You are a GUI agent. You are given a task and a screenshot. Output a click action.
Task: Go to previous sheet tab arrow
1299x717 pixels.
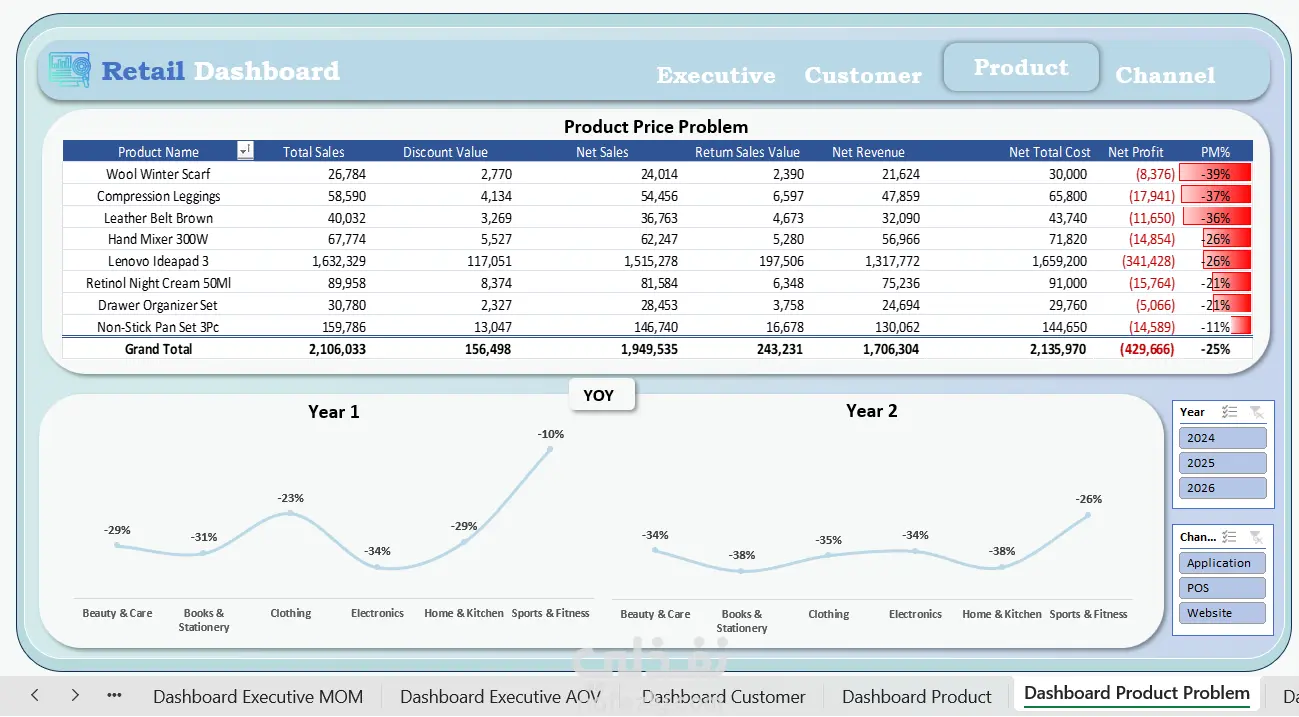coord(35,695)
